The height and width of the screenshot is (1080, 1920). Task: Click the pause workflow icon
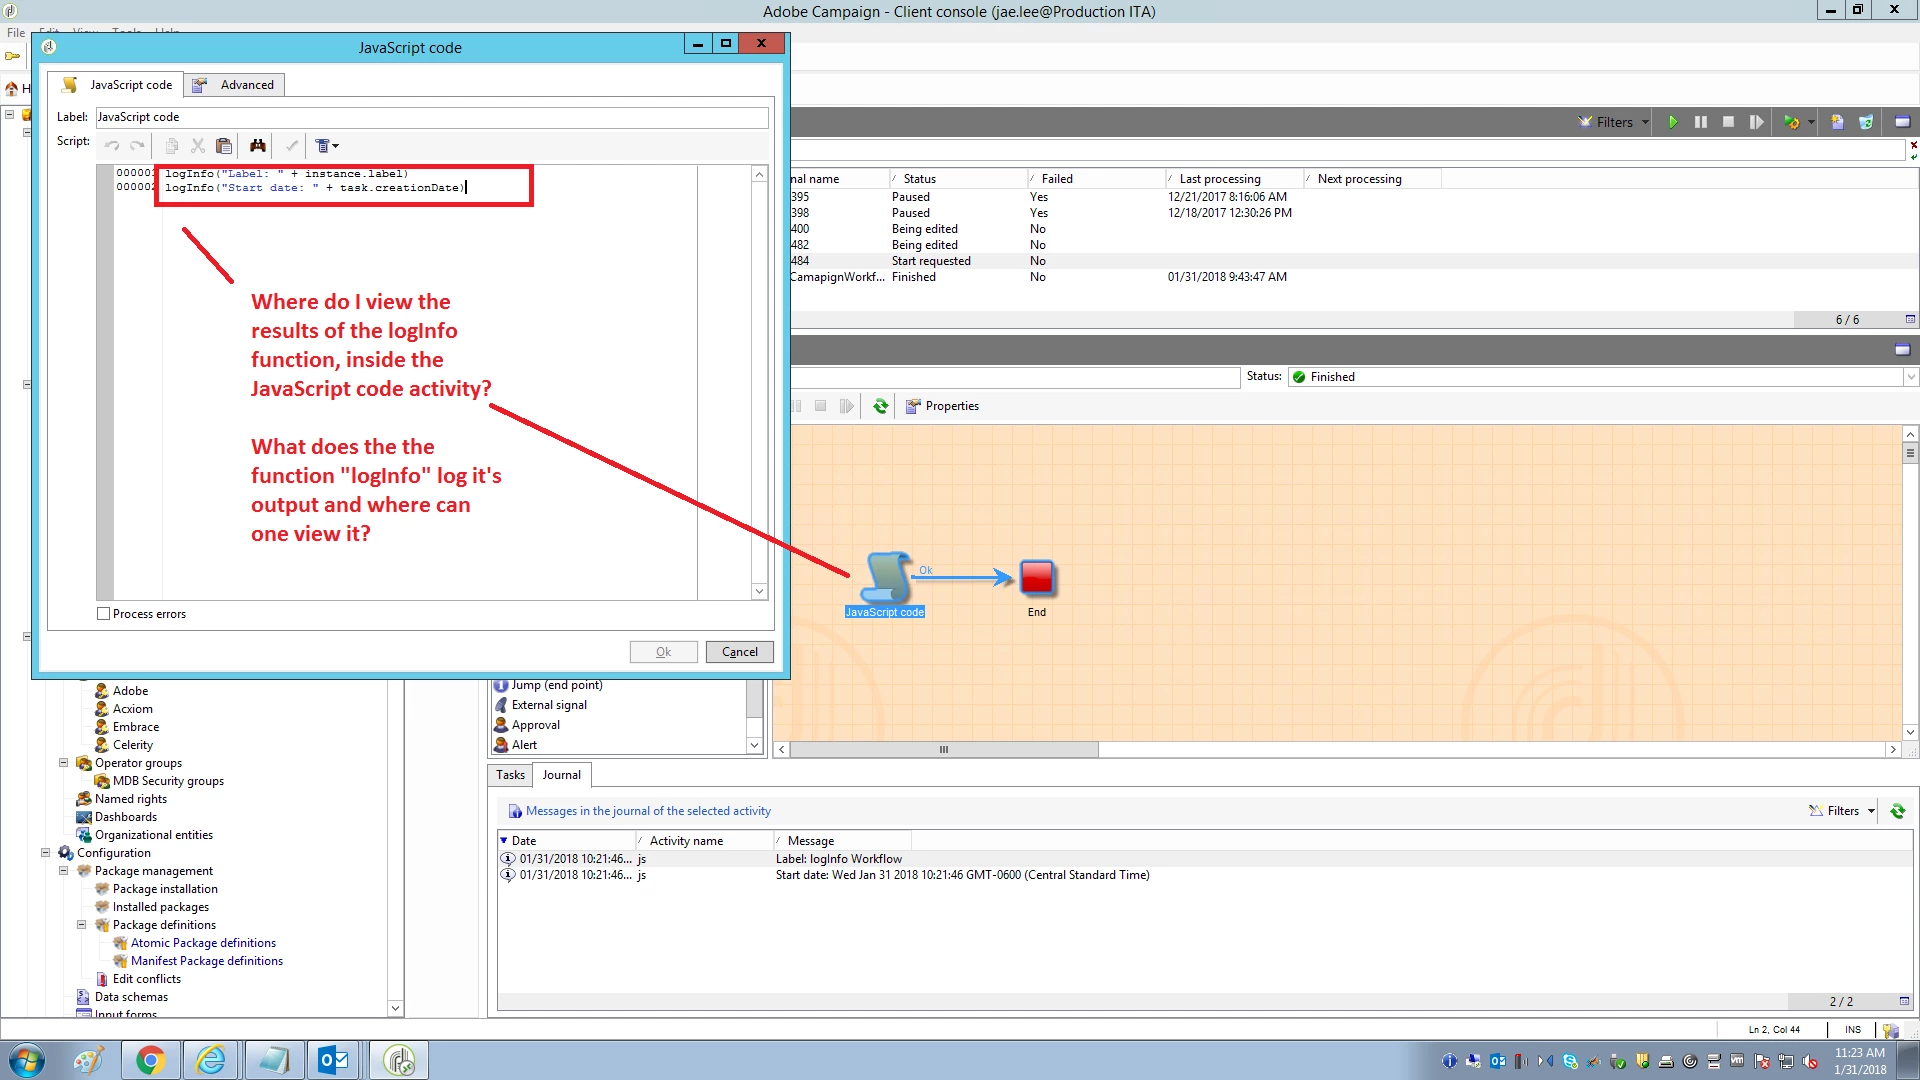click(1701, 122)
